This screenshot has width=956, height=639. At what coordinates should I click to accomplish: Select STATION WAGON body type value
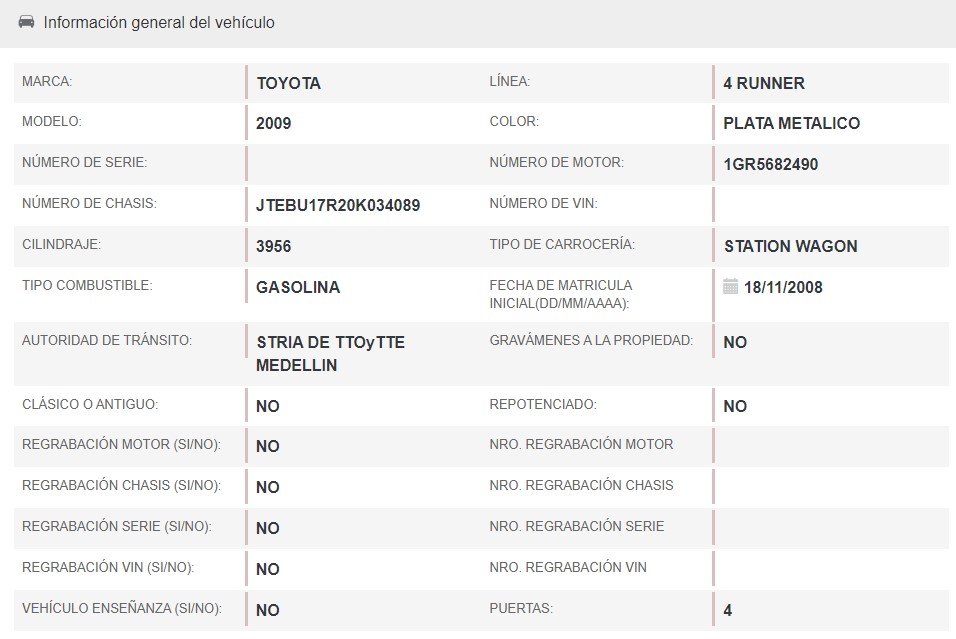pos(790,246)
